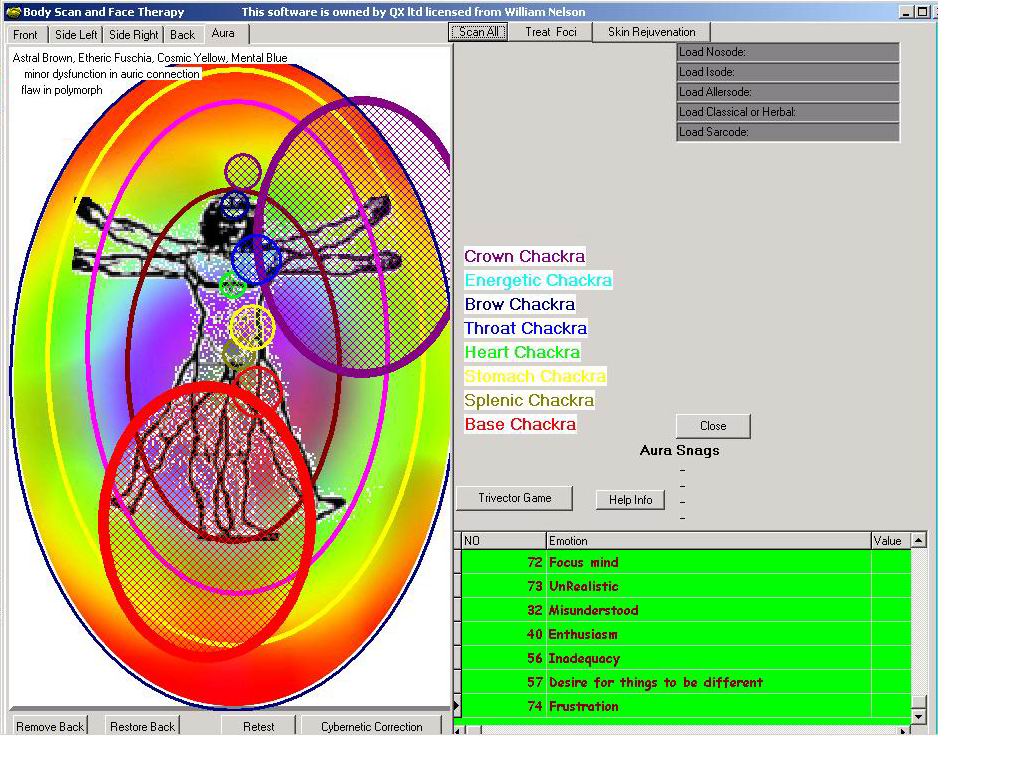Click the 'minor dysfunction in auric connection' text

pos(112,74)
